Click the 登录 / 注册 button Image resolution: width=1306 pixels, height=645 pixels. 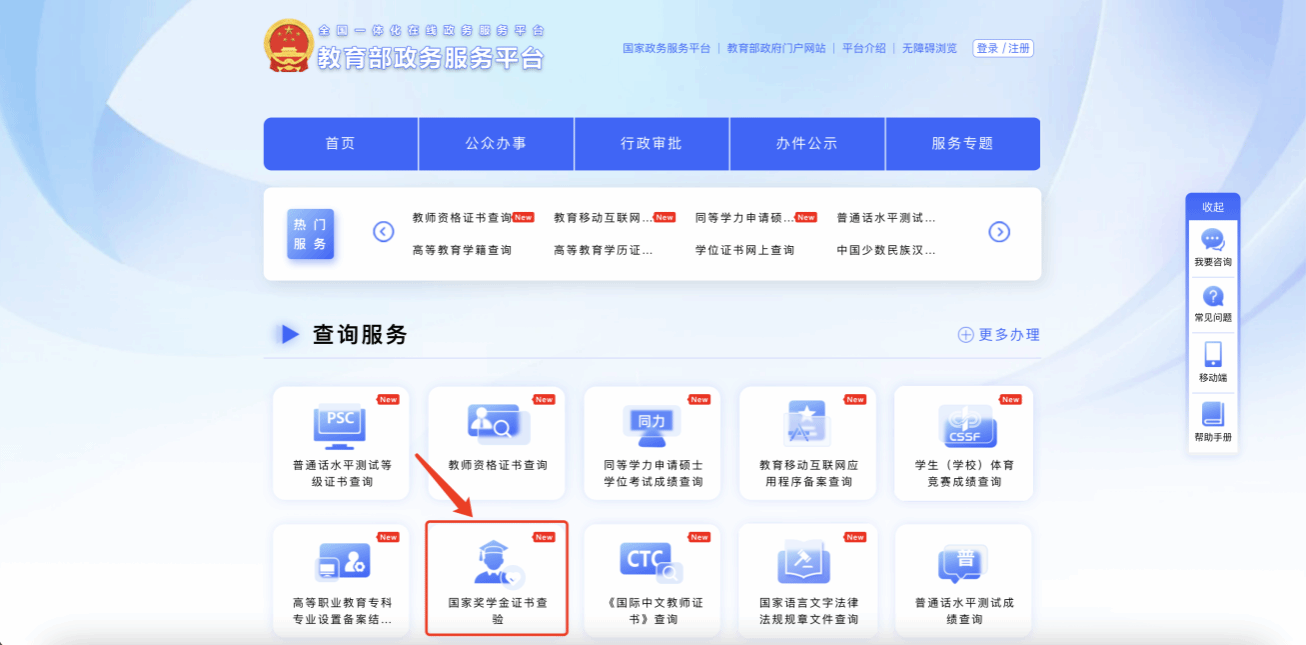point(1003,48)
